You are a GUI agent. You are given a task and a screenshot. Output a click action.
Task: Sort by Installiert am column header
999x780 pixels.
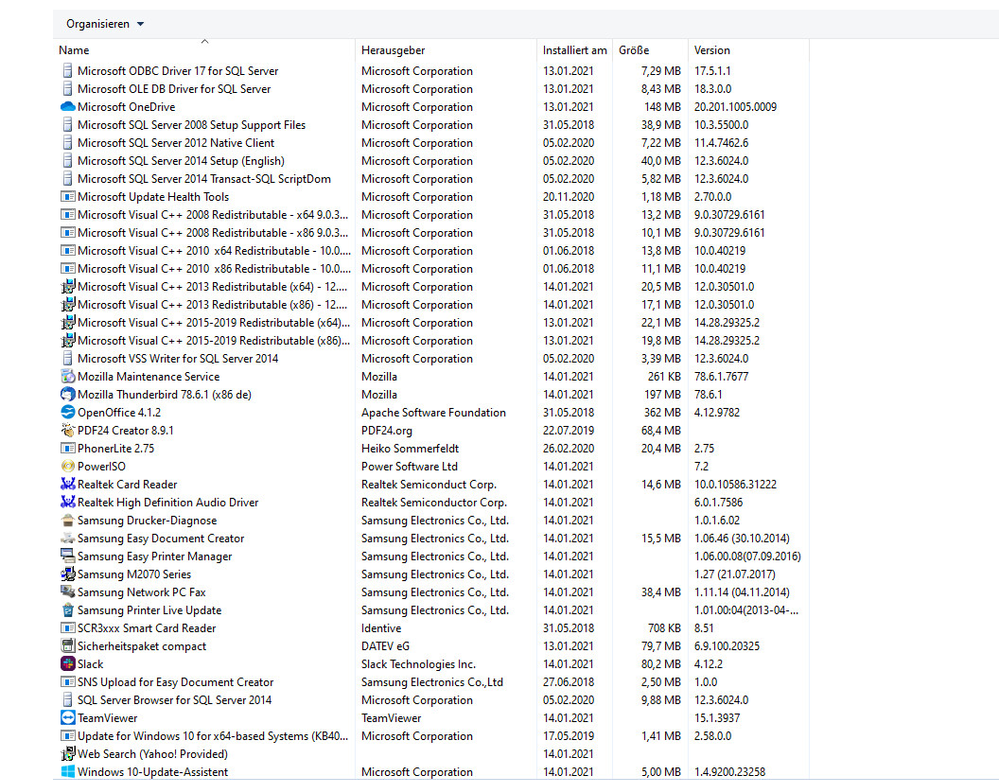click(575, 50)
